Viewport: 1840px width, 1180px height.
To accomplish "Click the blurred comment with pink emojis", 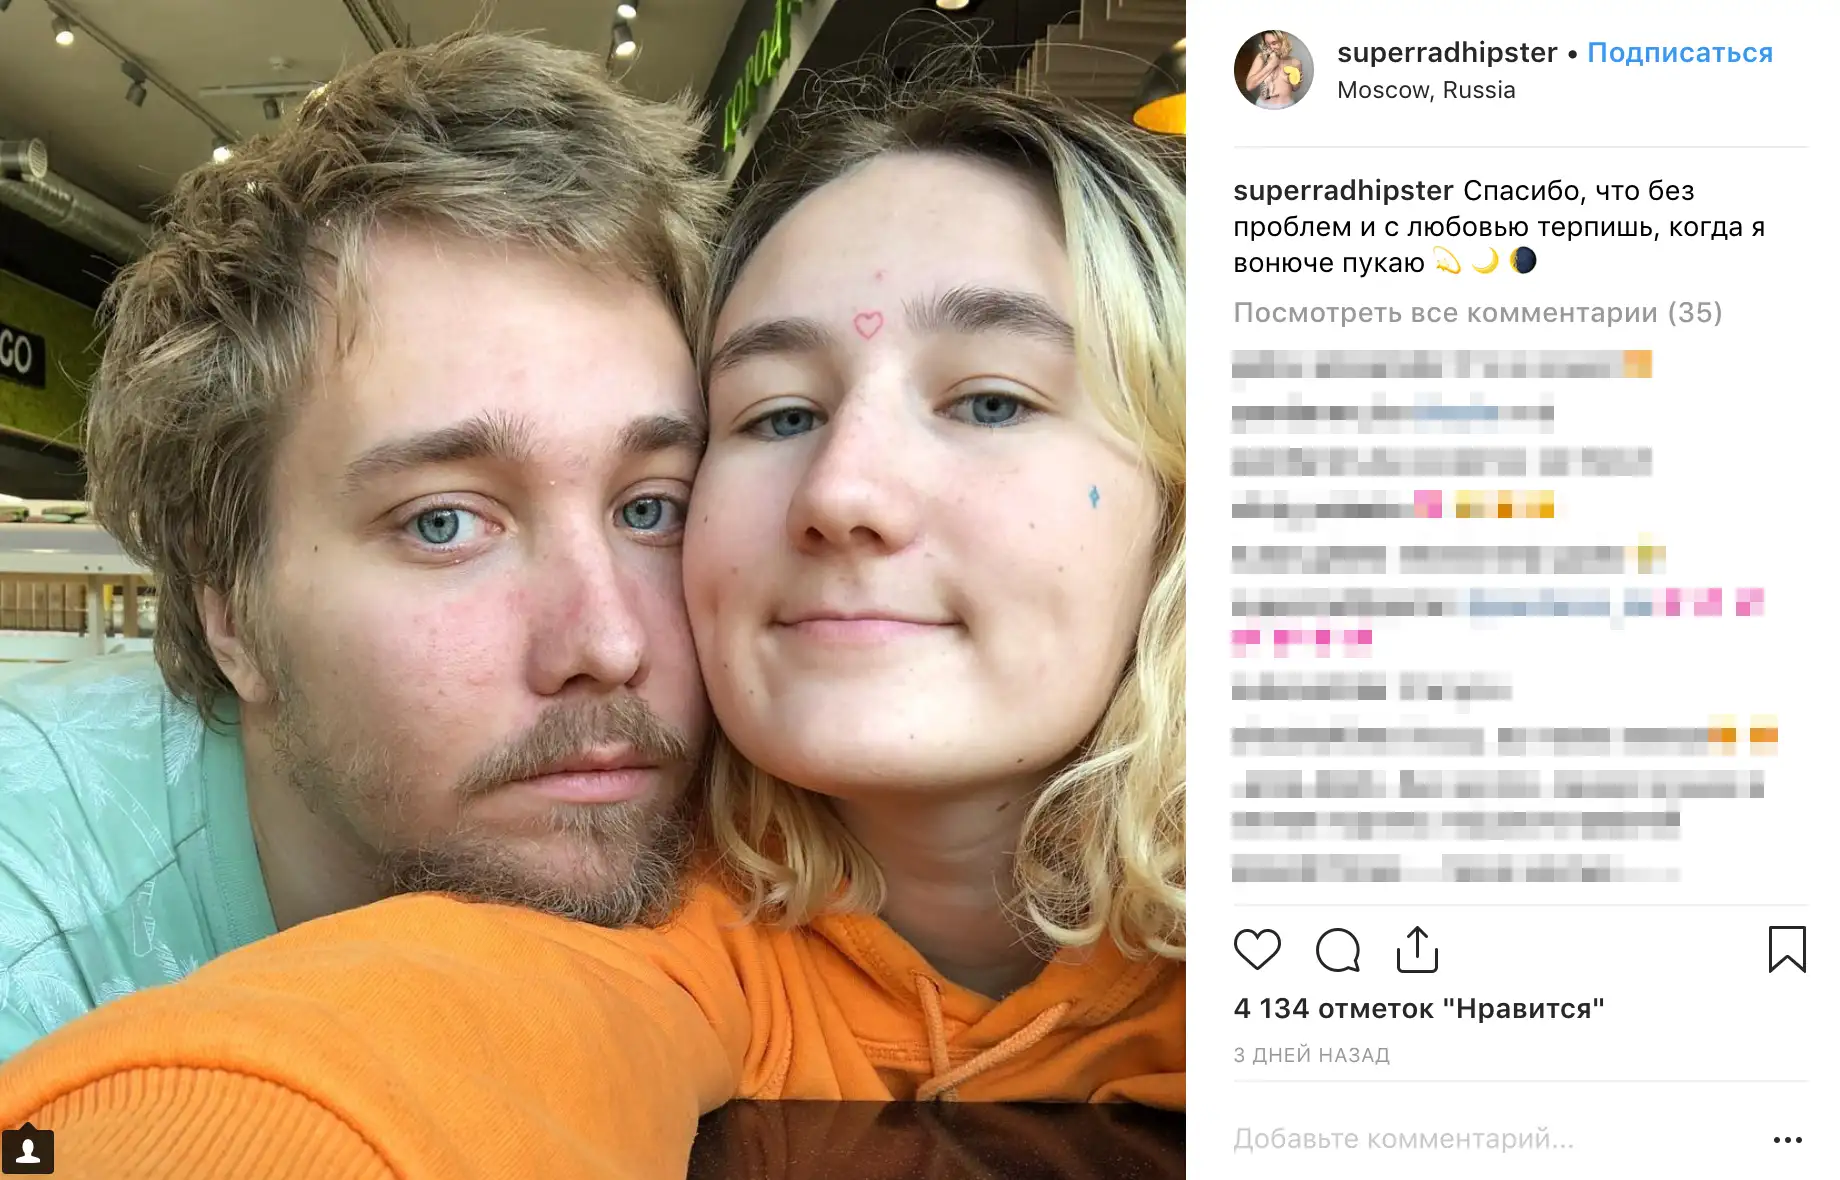I will tap(1498, 619).
